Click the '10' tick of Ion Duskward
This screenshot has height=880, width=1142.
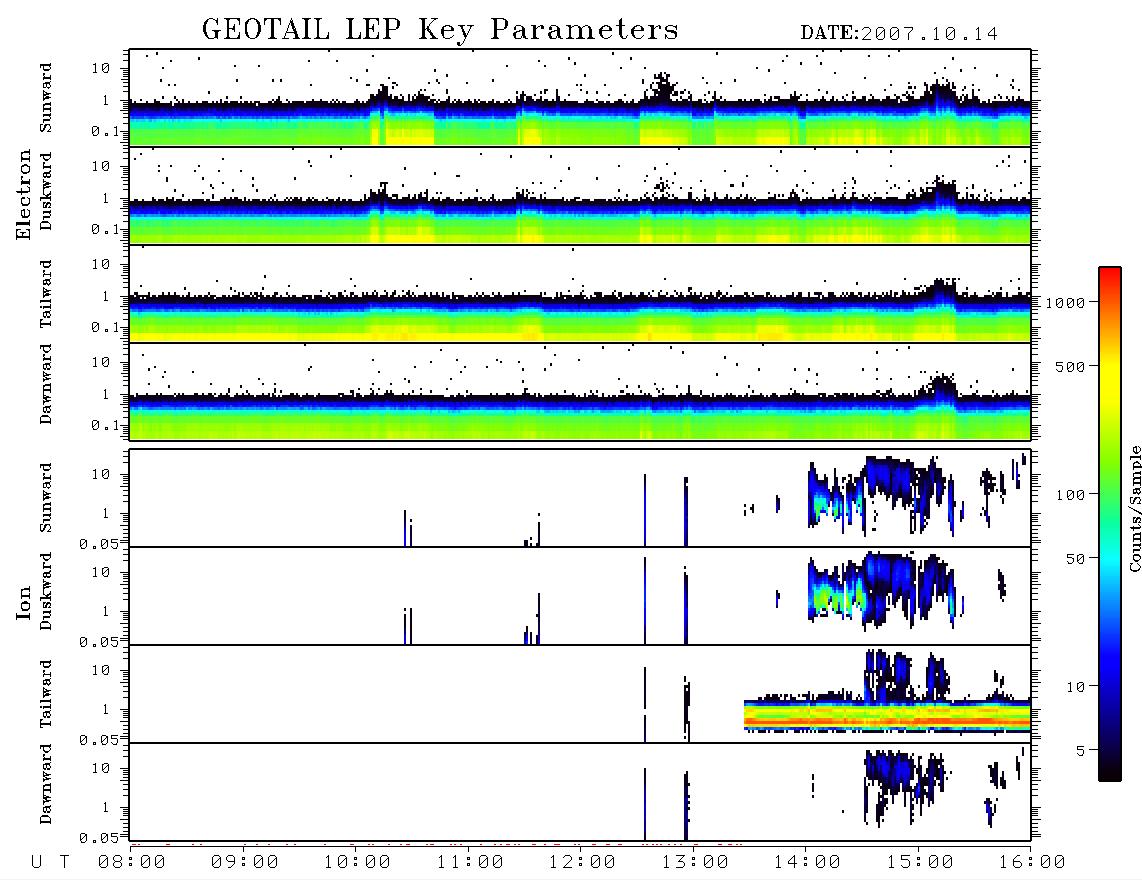pos(101,573)
